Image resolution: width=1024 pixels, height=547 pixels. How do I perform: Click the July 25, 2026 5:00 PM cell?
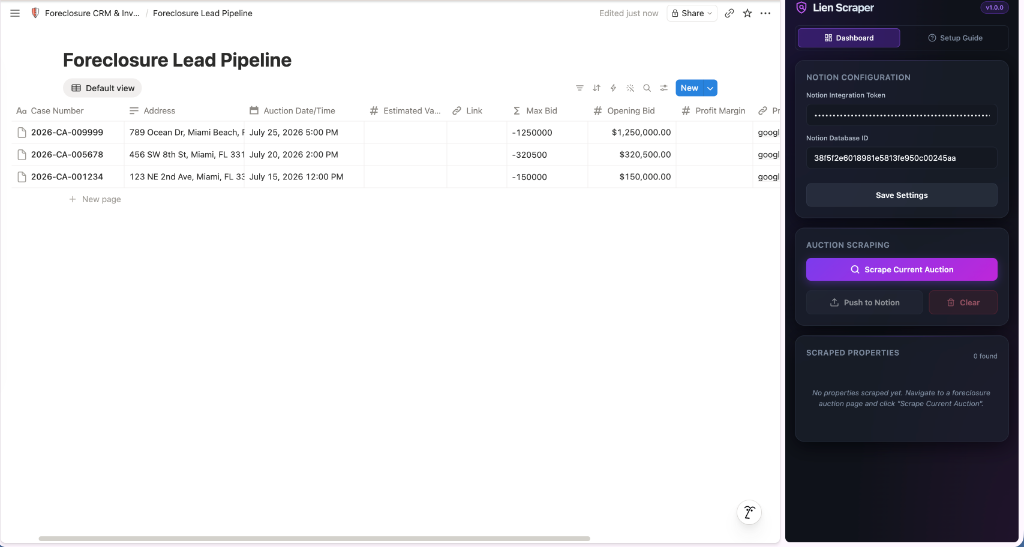point(304,133)
